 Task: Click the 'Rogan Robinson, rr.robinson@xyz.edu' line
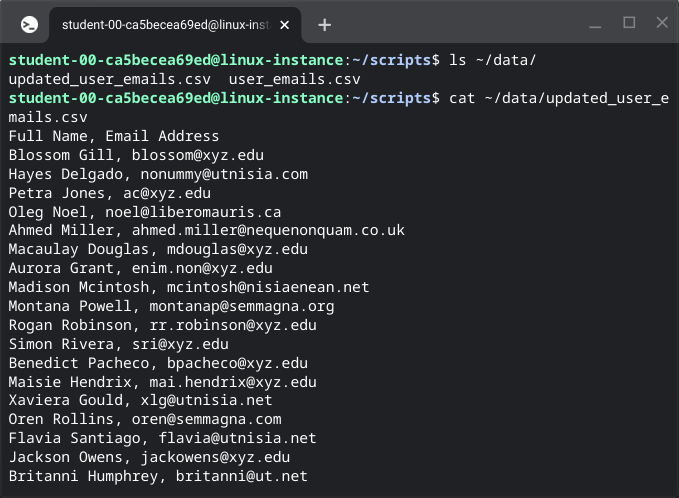(x=162, y=325)
